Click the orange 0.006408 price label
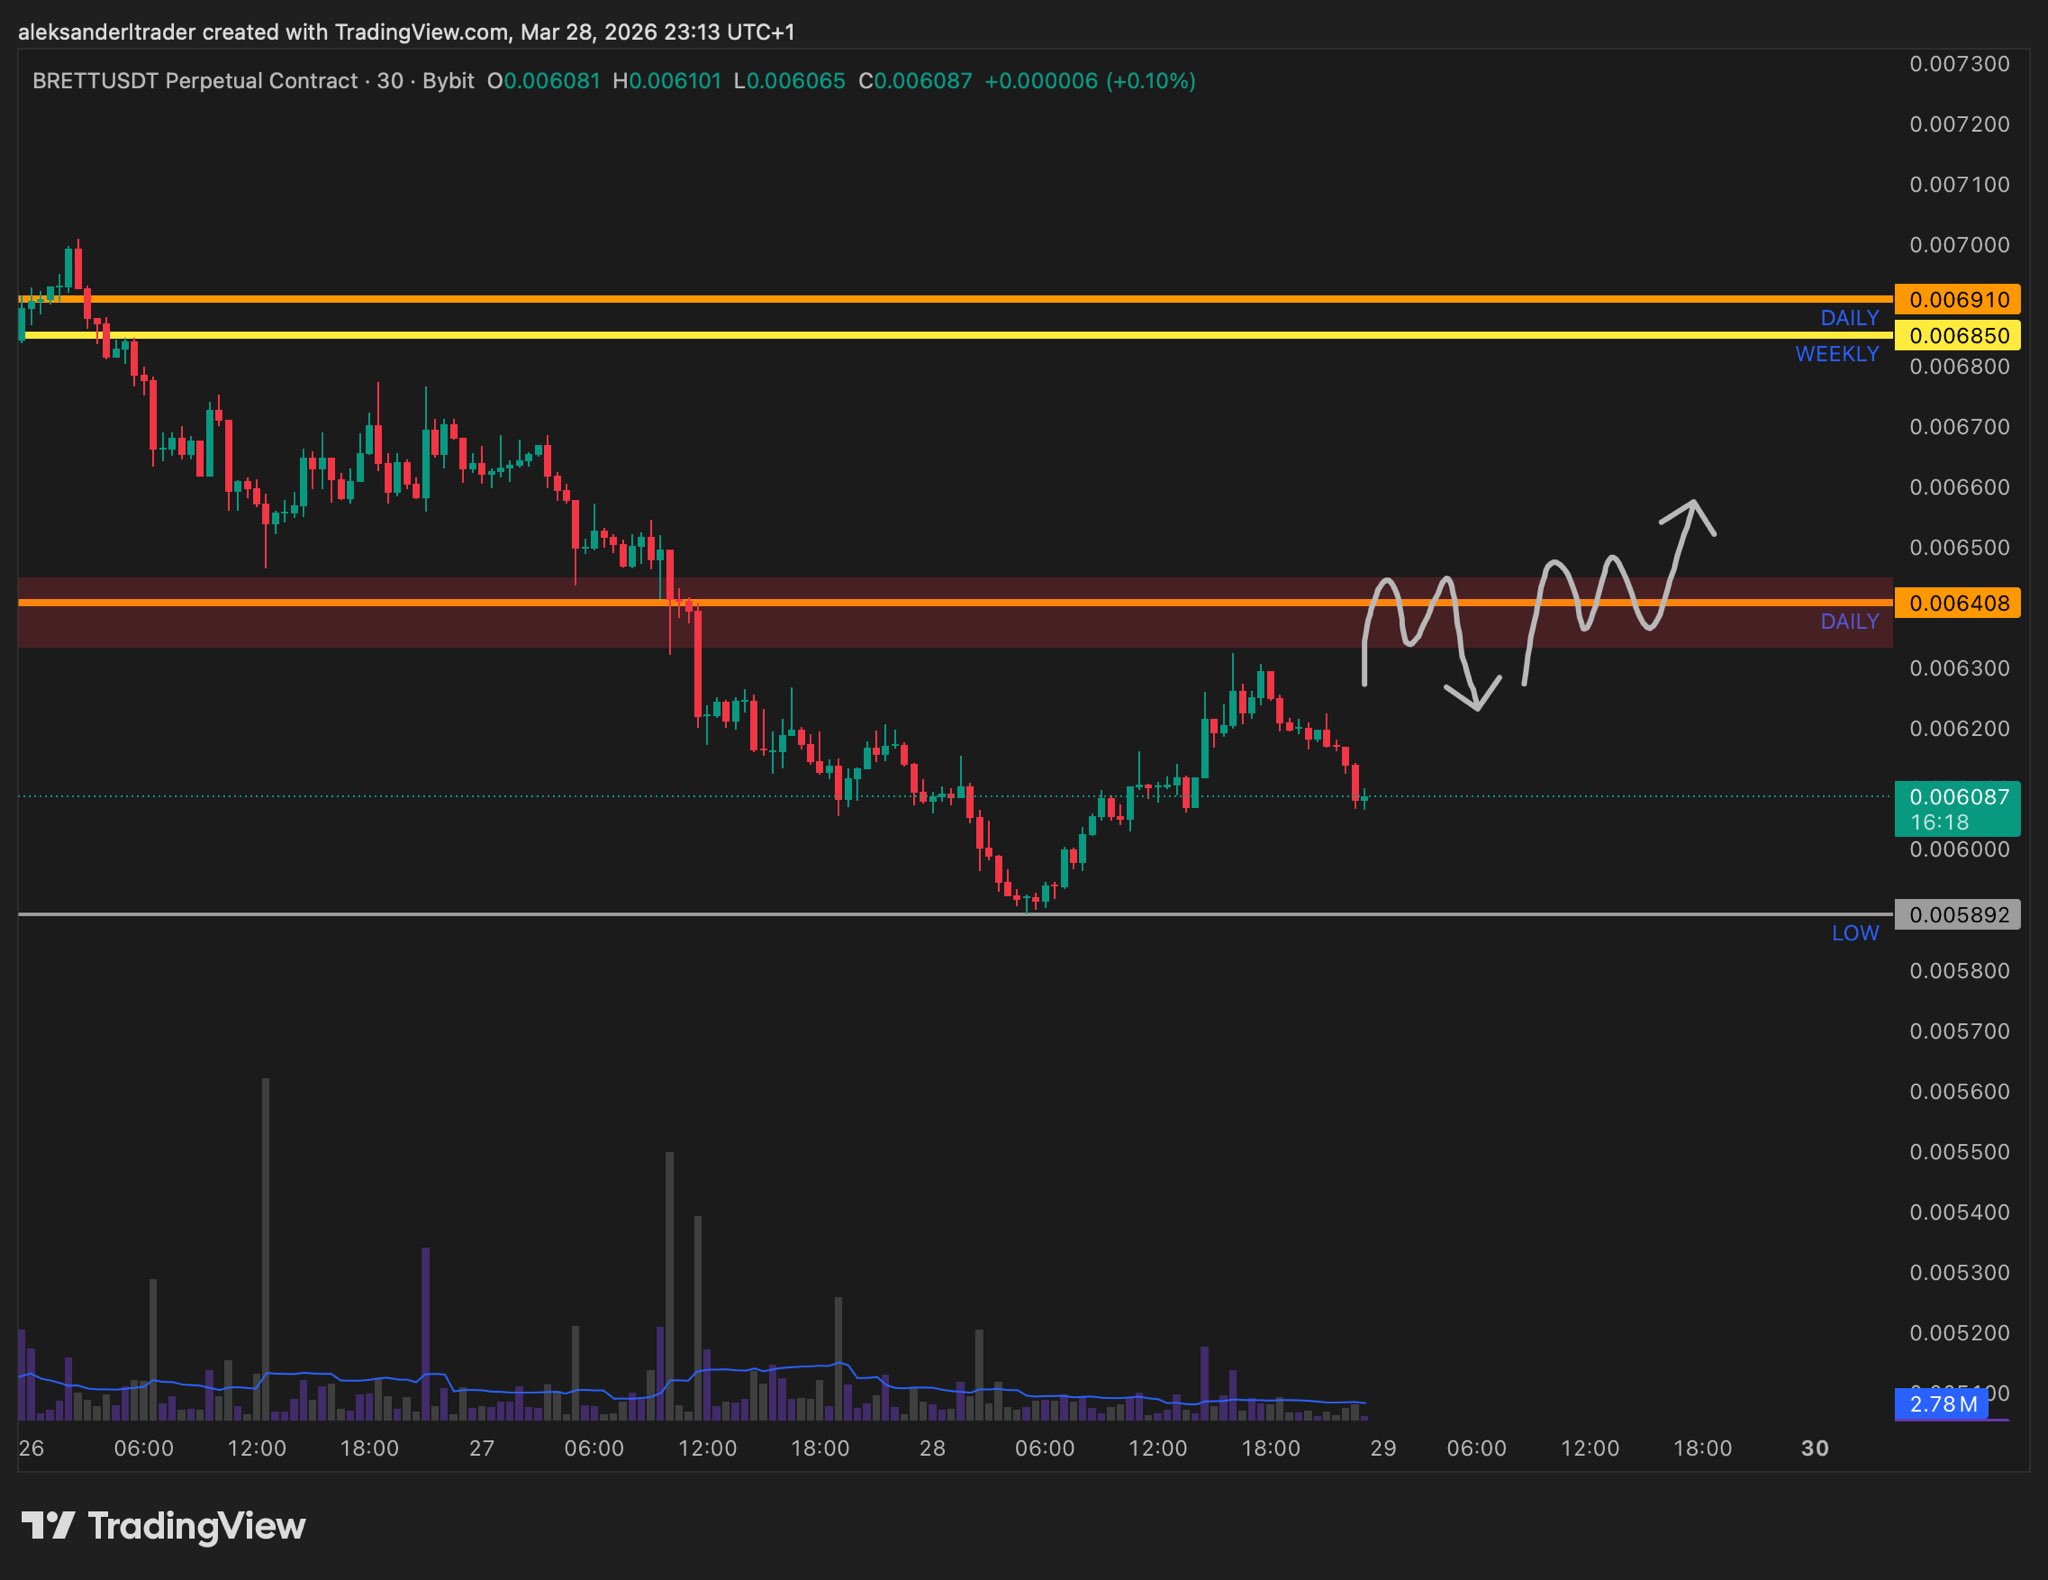Screen dimensions: 2048x1580 point(1957,603)
